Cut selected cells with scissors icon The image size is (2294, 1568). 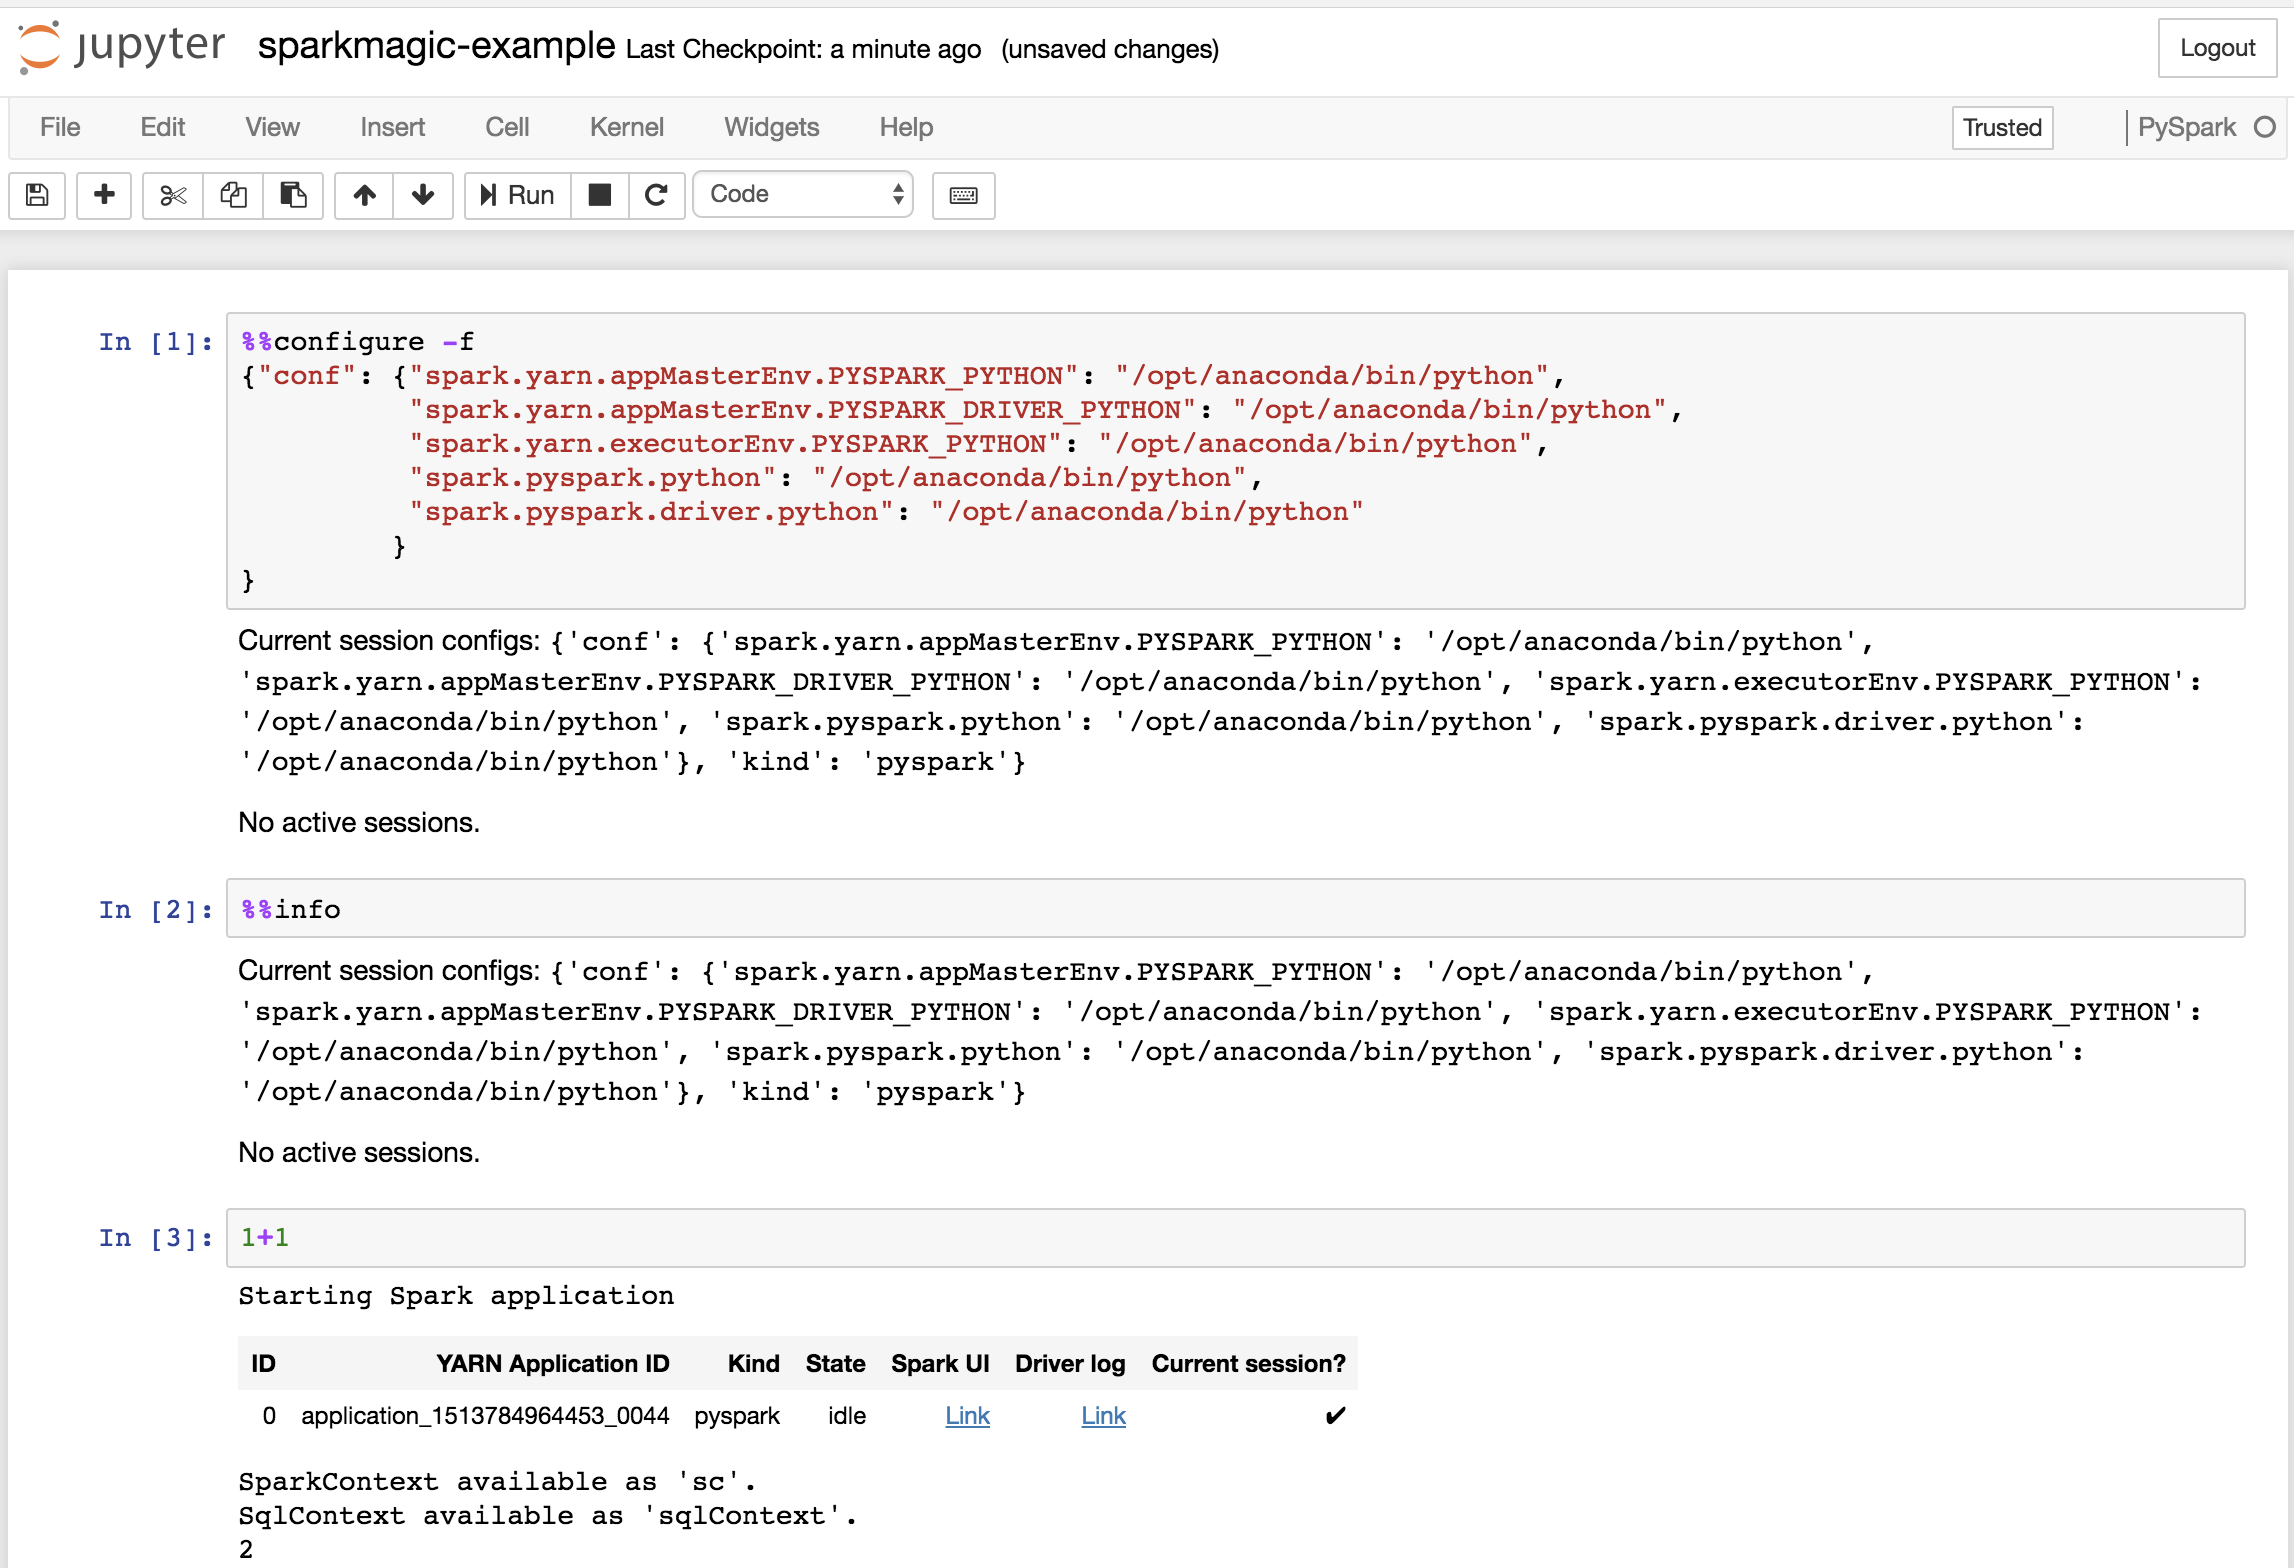click(173, 195)
